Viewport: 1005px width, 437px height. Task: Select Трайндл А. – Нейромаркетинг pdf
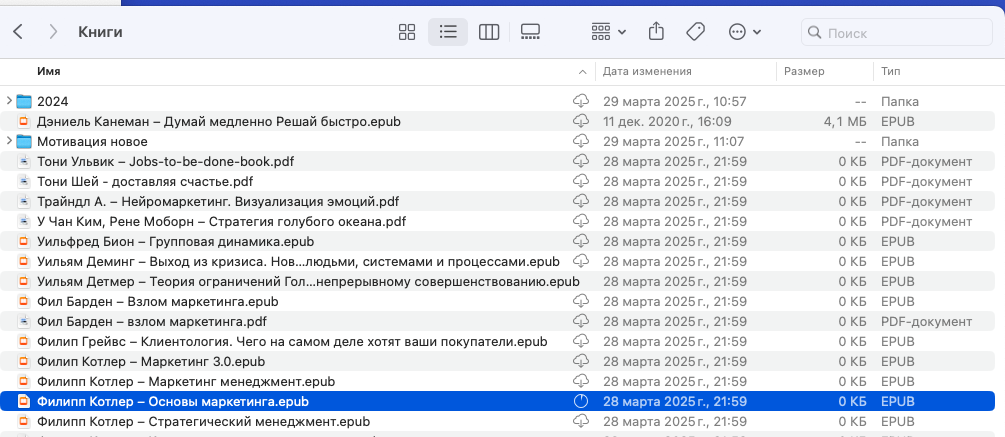tap(218, 201)
